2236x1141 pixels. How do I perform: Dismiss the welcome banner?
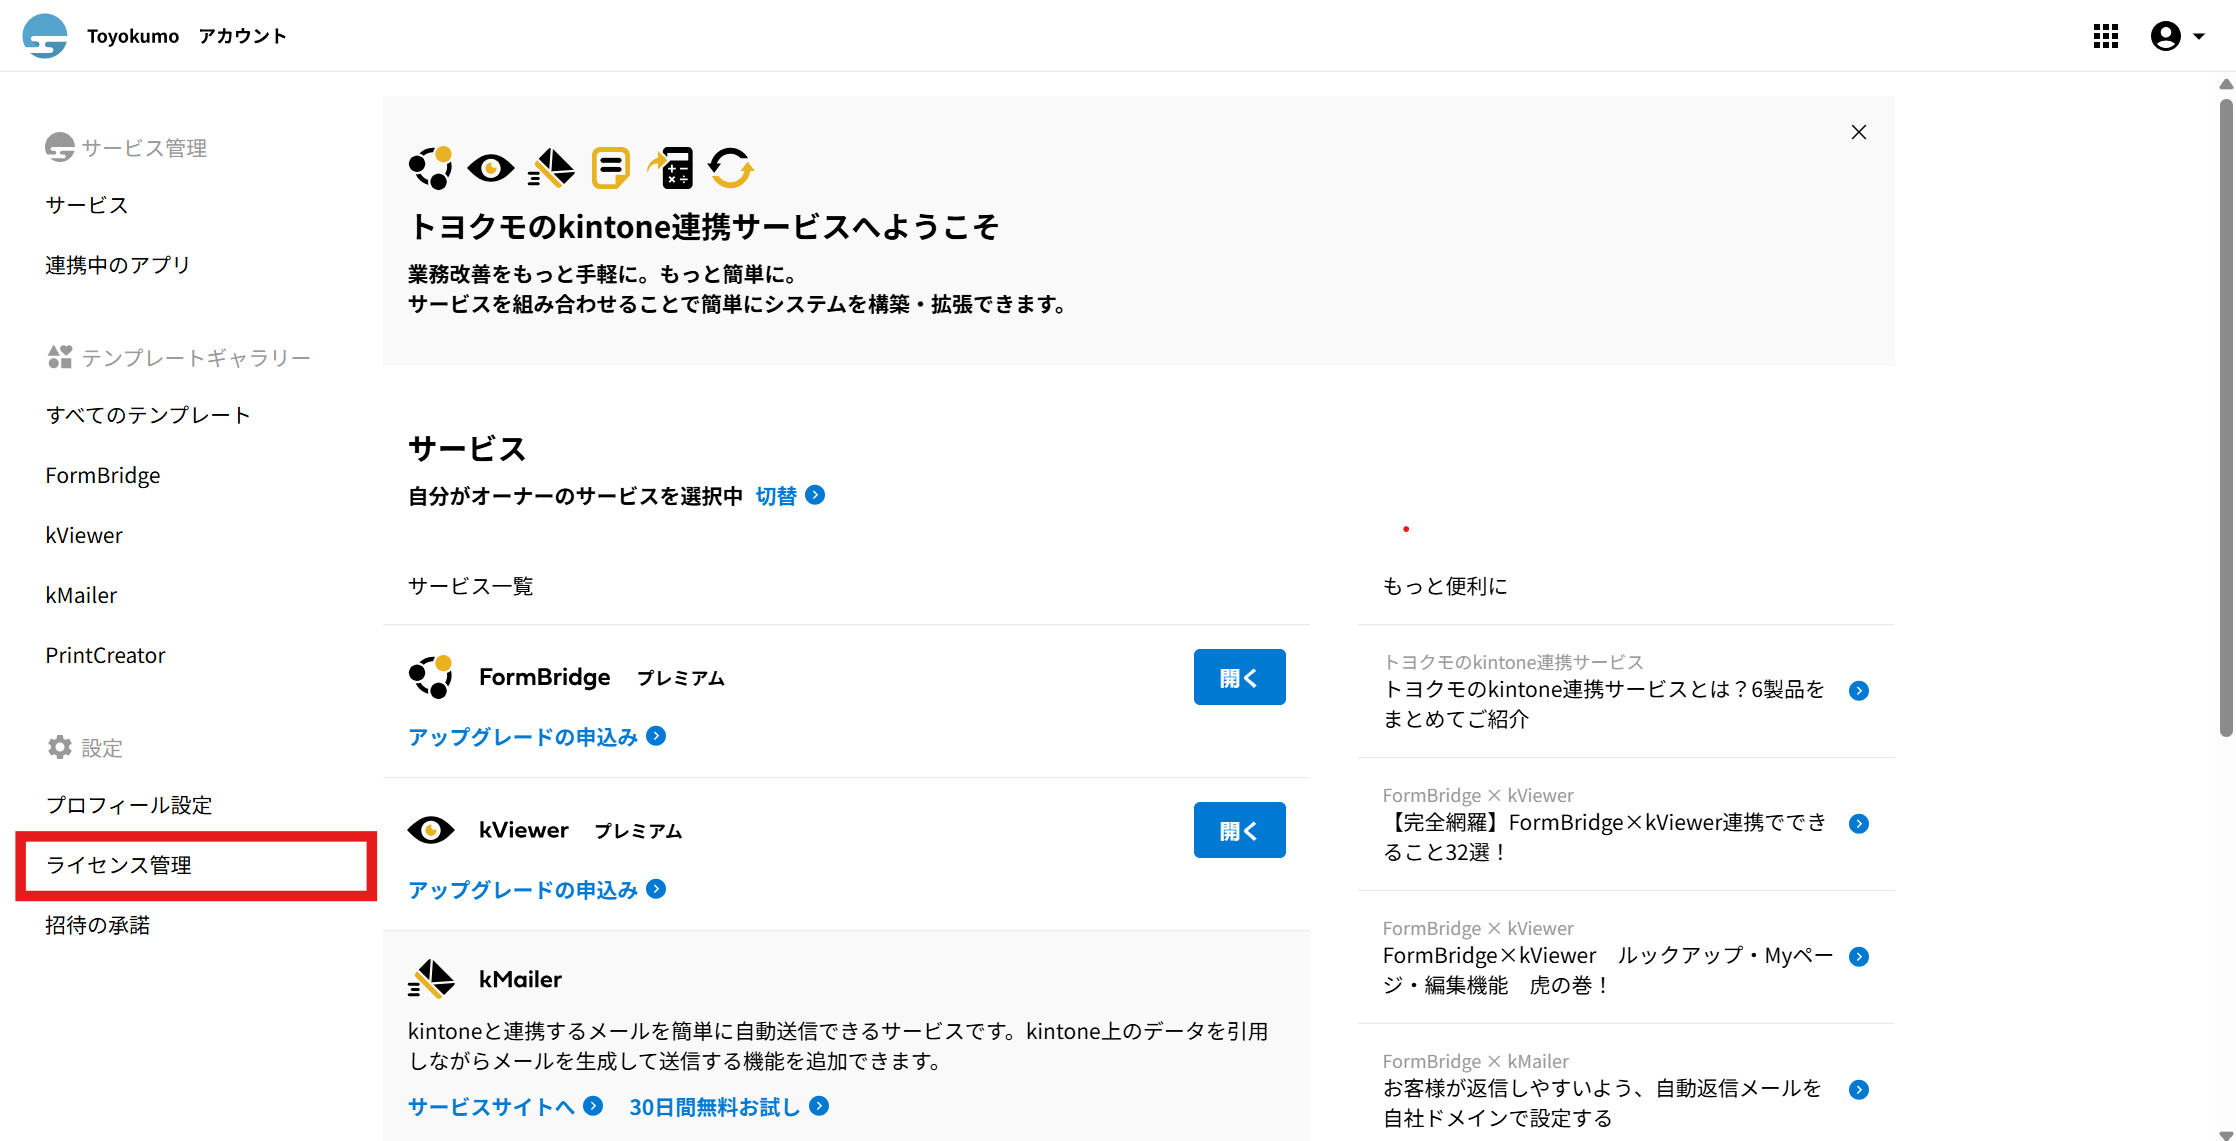(1858, 132)
